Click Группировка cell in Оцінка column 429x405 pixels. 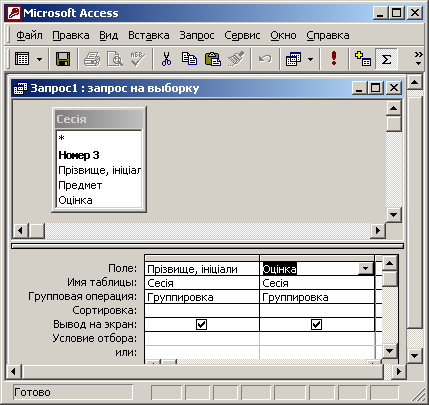click(317, 297)
